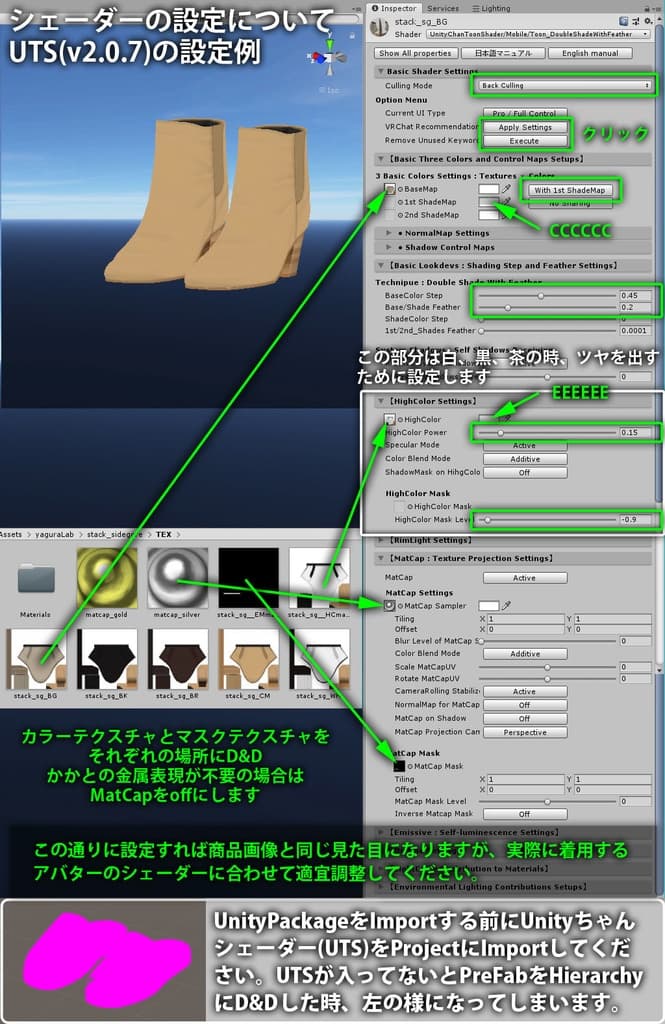Expand the NormalMap Settings section

pos(389,232)
